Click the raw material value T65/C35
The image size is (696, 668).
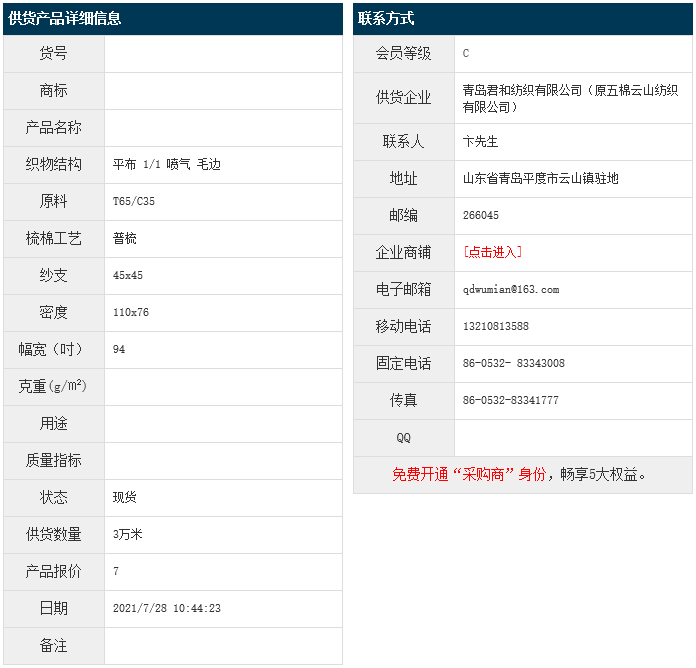(x=134, y=201)
